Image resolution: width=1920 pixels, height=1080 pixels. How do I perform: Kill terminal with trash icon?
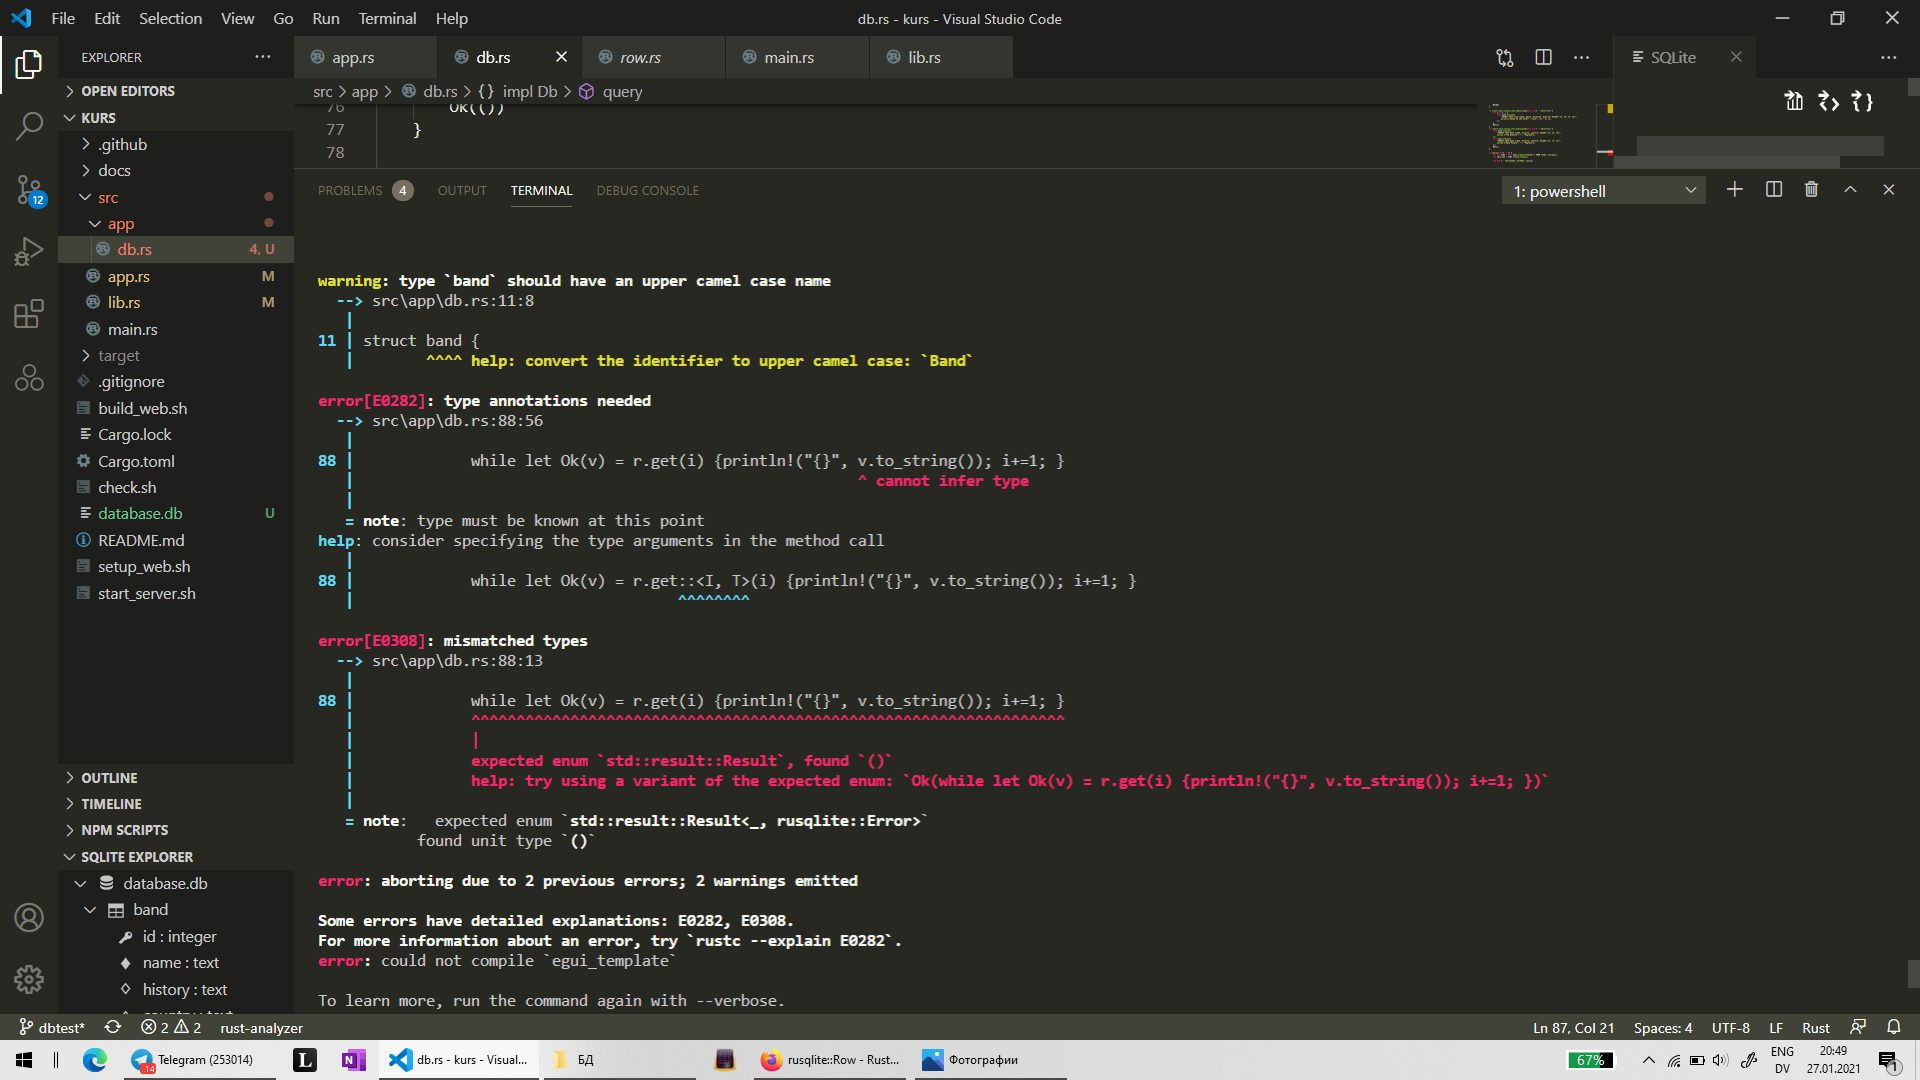pyautogui.click(x=1811, y=190)
